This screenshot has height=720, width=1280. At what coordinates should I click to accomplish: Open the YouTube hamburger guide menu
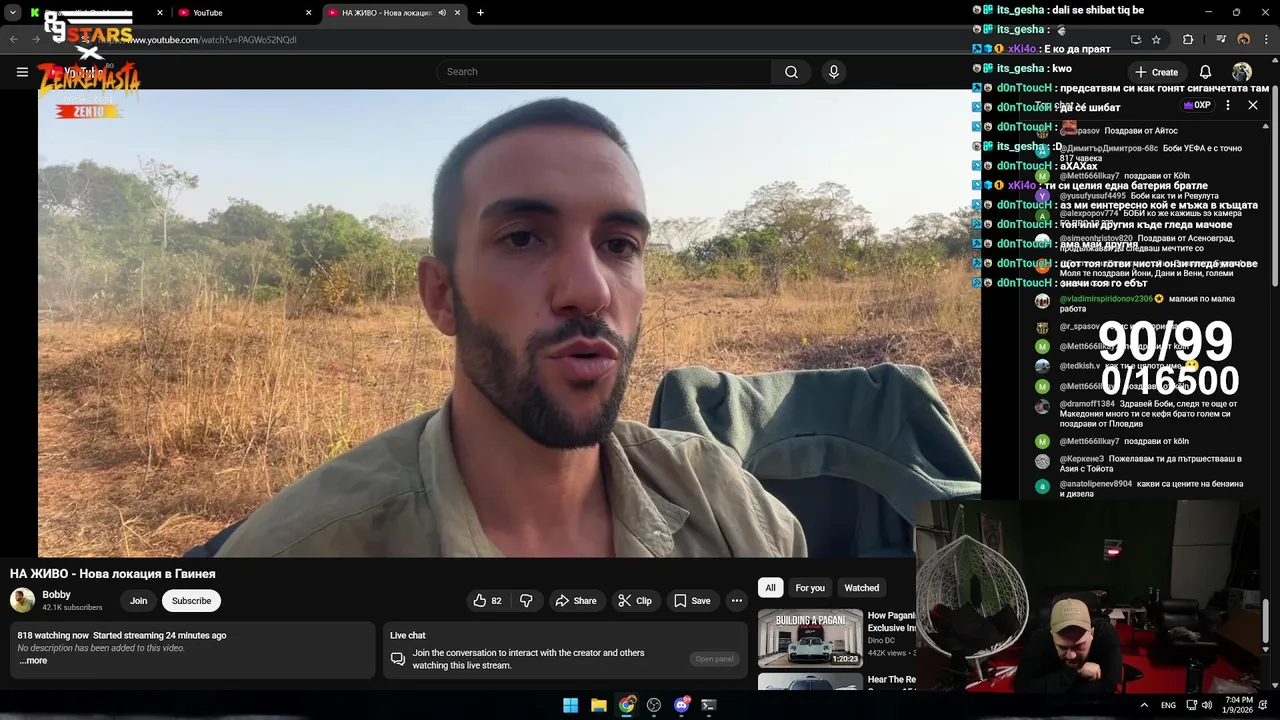tap(22, 72)
